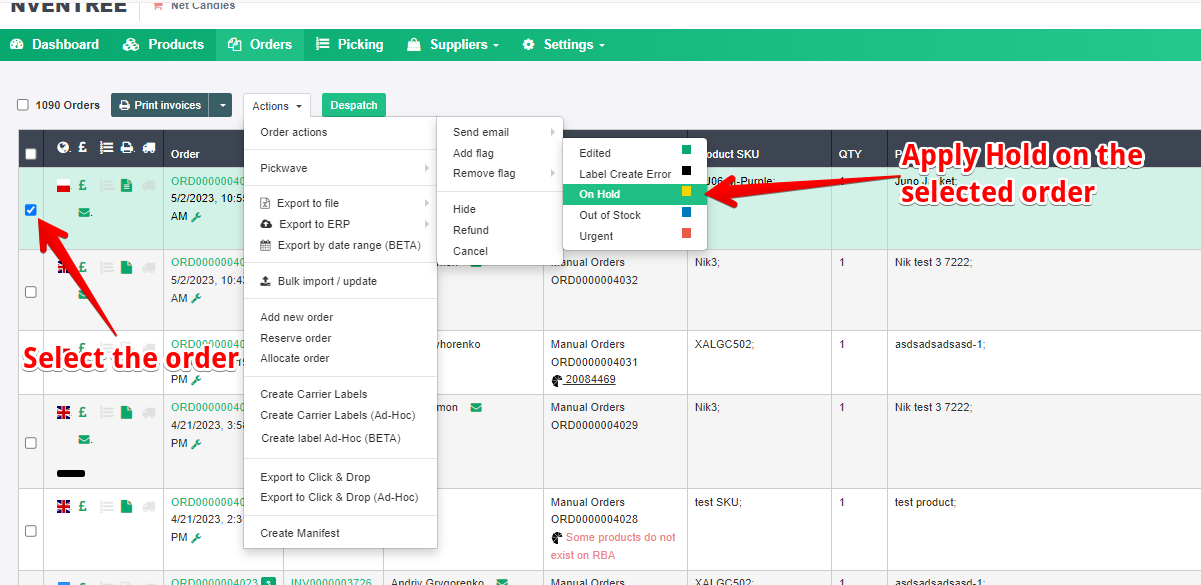
Task: Click the wrench icon after 5/2/2023 10:5x AM
Action: point(197,216)
